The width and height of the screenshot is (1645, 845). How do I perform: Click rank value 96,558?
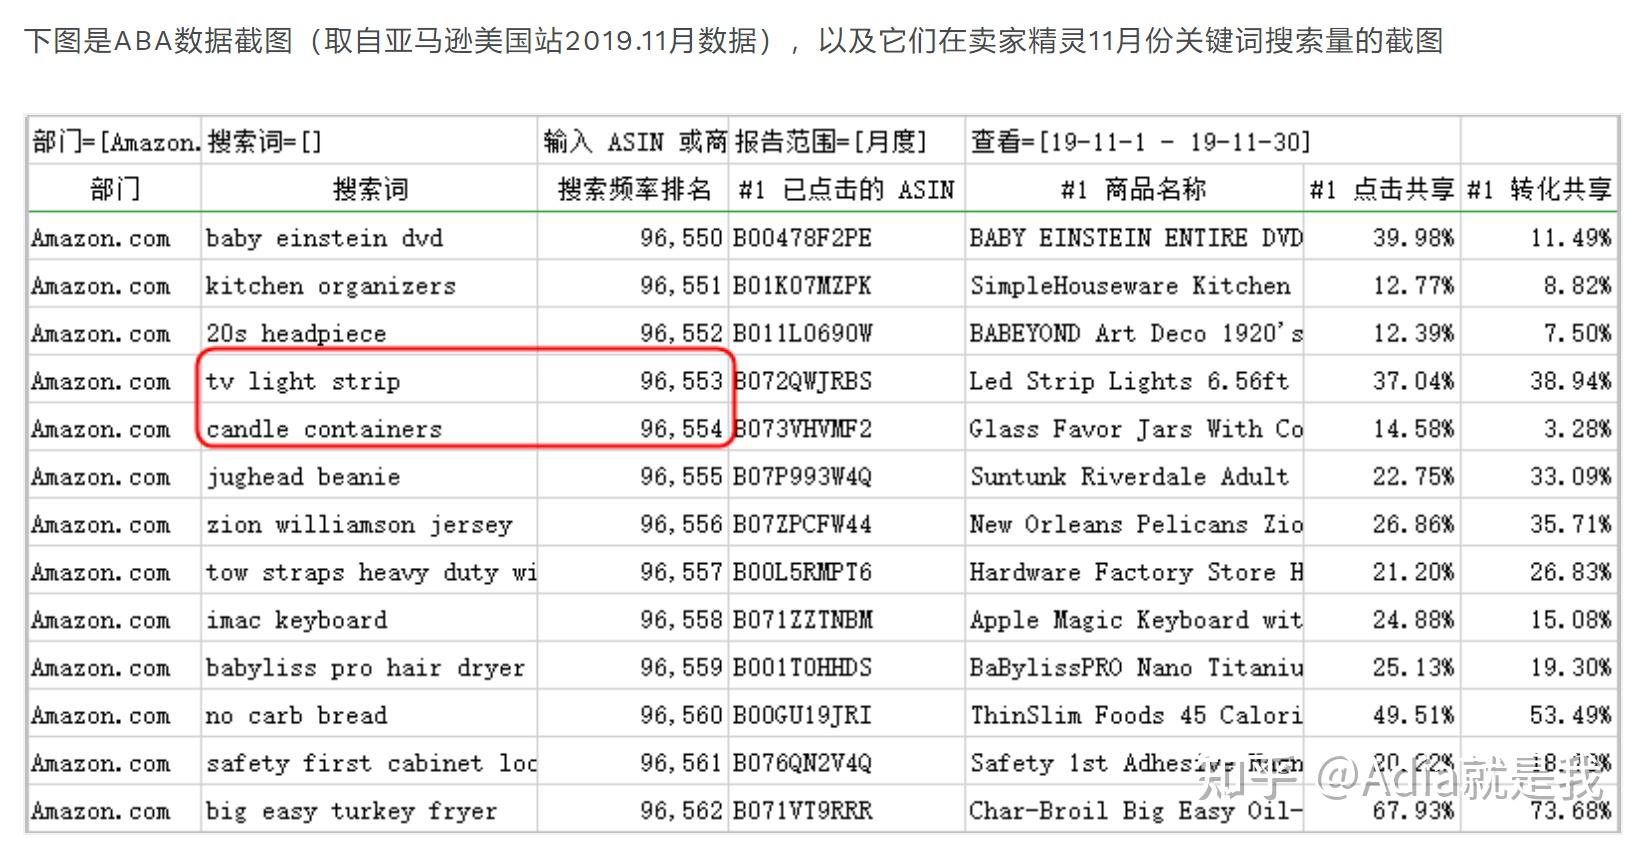click(x=680, y=620)
